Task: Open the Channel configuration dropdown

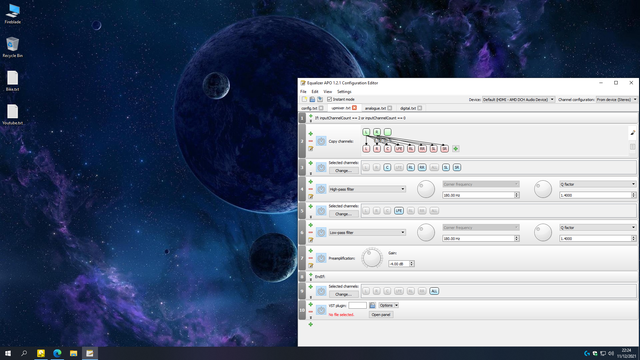Action: point(616,100)
